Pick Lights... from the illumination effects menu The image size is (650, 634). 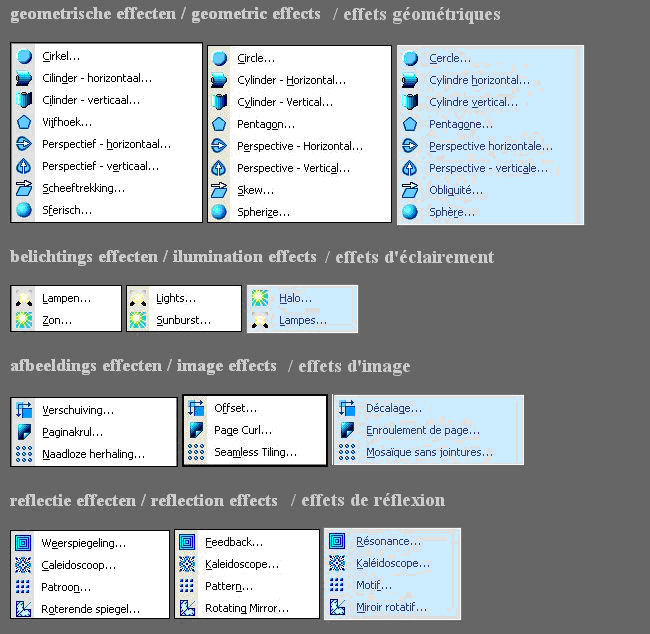coord(176,298)
